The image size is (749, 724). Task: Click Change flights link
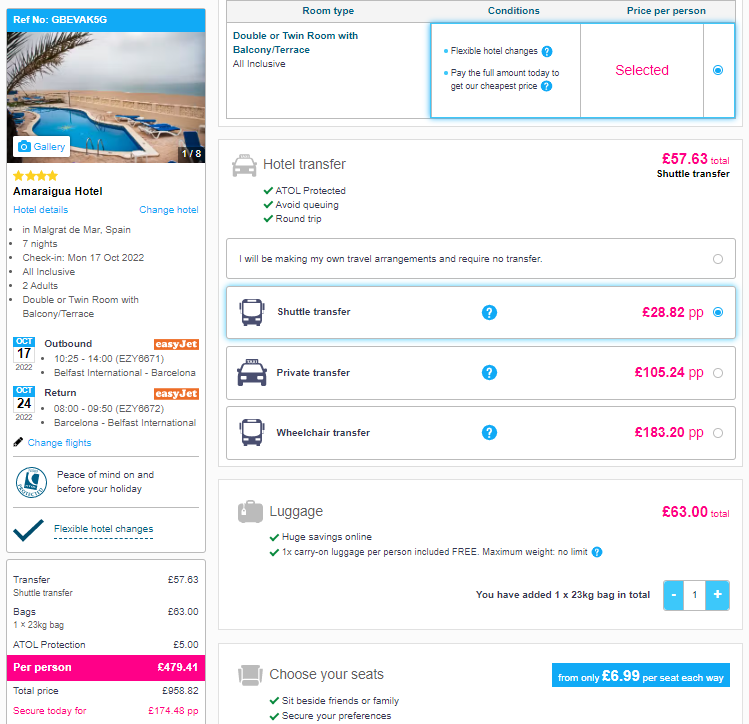click(x=59, y=443)
